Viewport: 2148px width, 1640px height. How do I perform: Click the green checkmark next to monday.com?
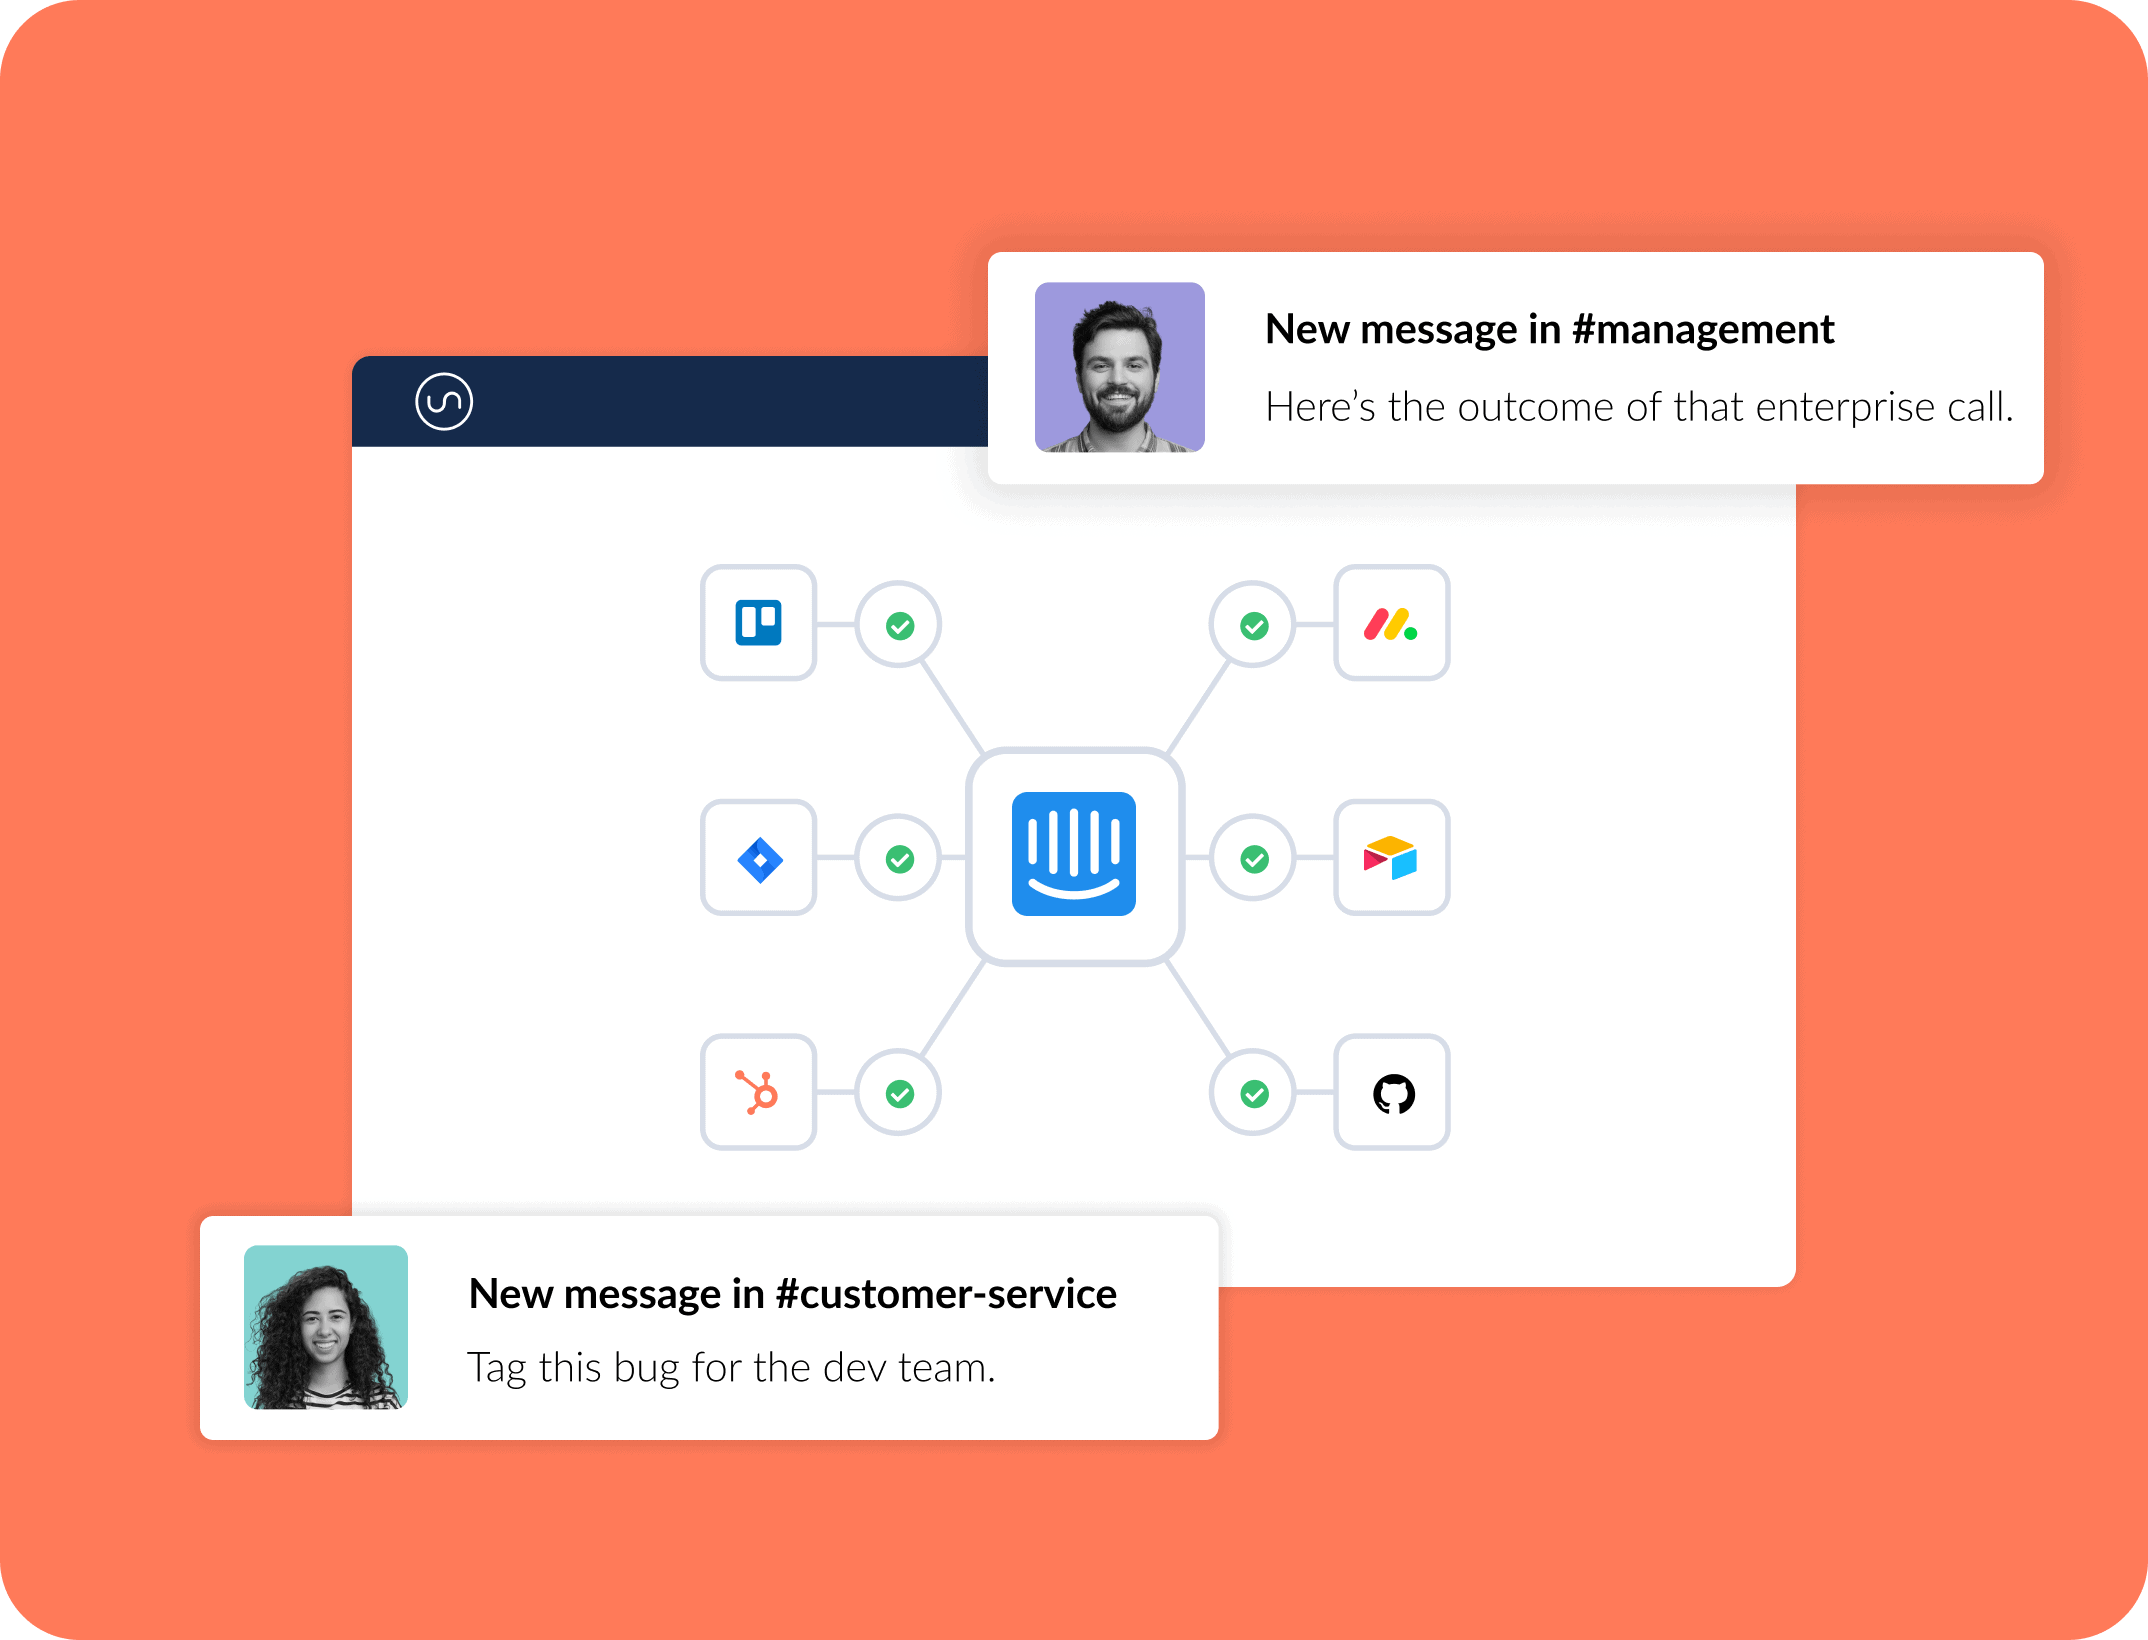click(1253, 625)
